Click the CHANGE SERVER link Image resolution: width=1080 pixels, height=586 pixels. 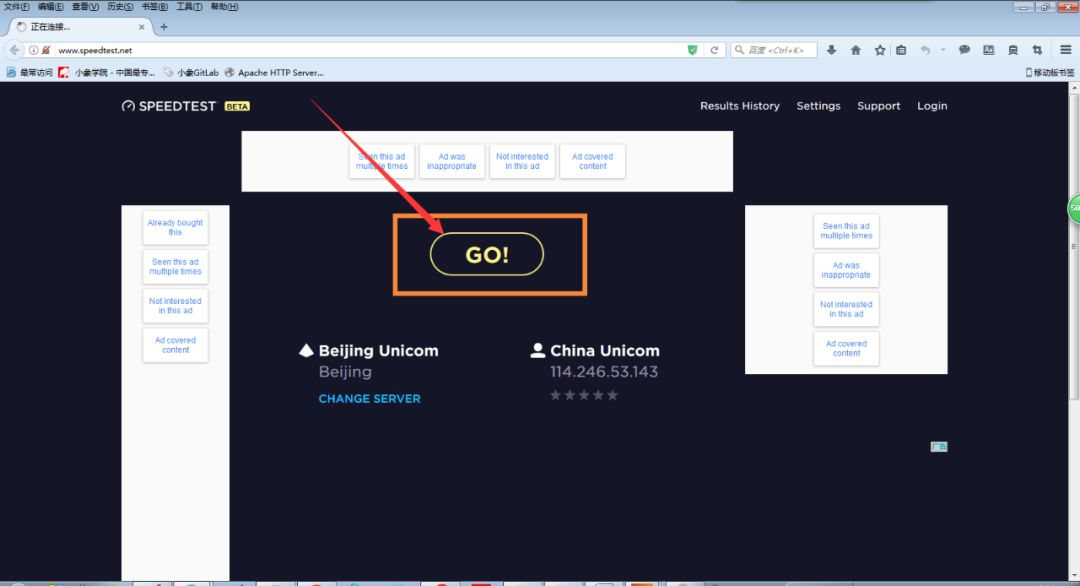[x=369, y=399]
